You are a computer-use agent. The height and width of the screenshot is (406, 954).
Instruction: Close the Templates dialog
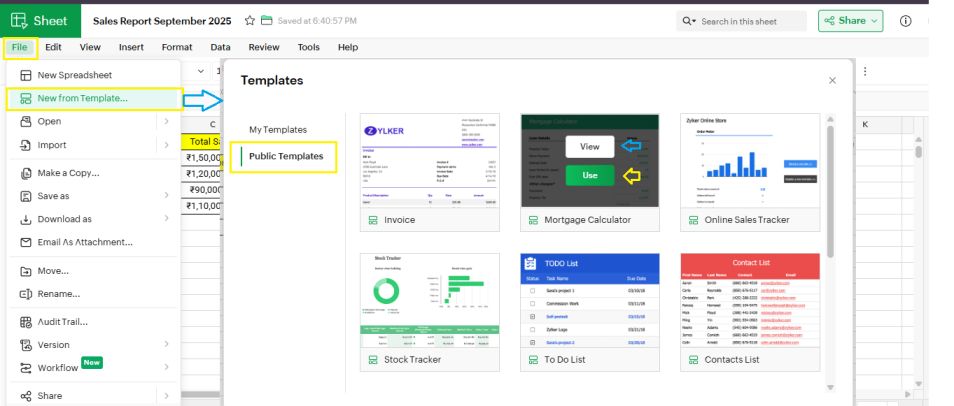[x=832, y=80]
